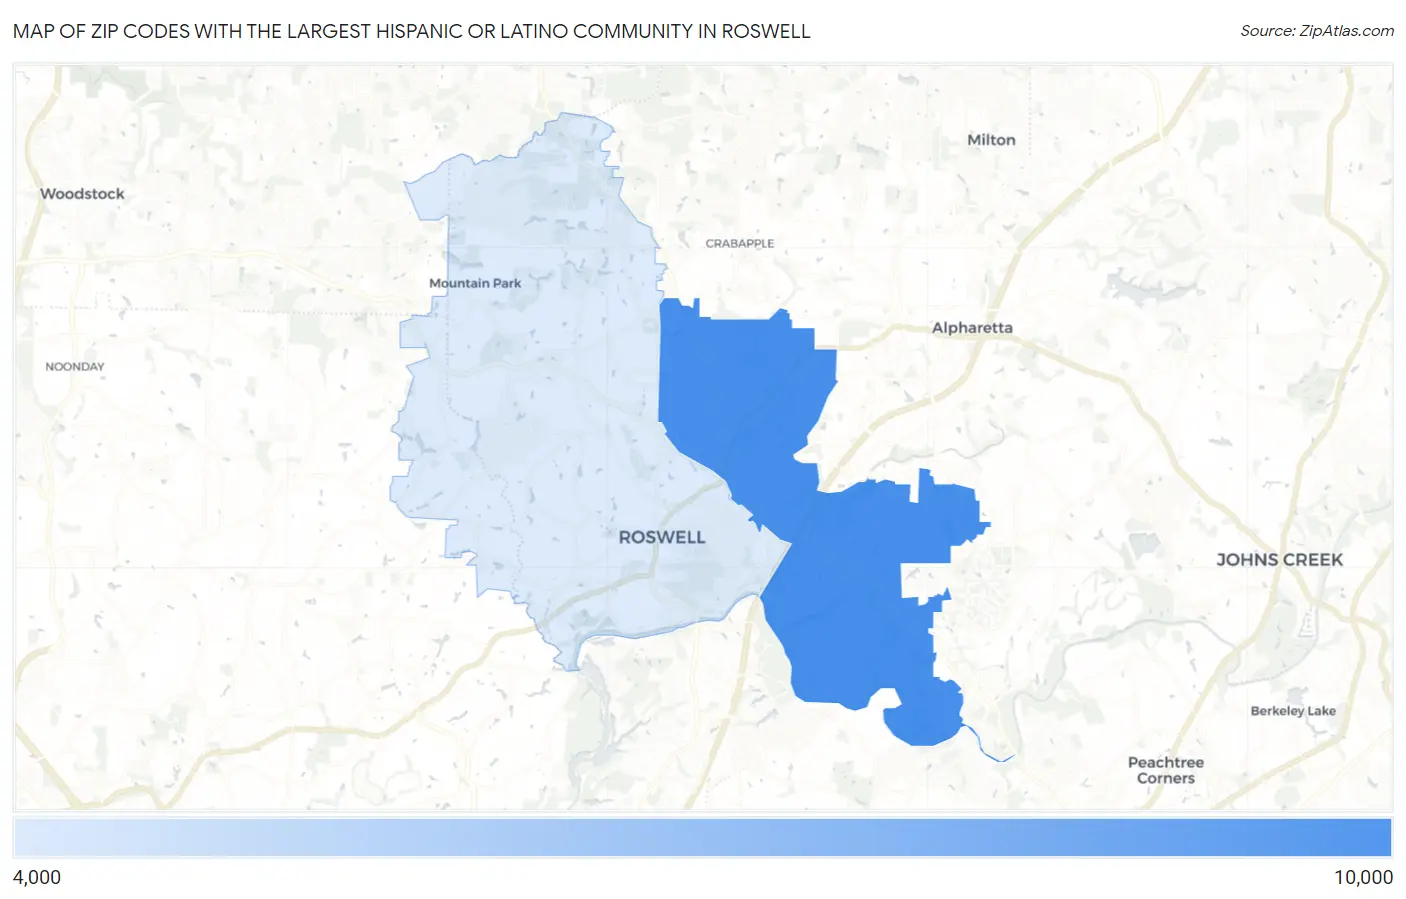
Task: Click the NOONDAY label
Action: (x=75, y=367)
